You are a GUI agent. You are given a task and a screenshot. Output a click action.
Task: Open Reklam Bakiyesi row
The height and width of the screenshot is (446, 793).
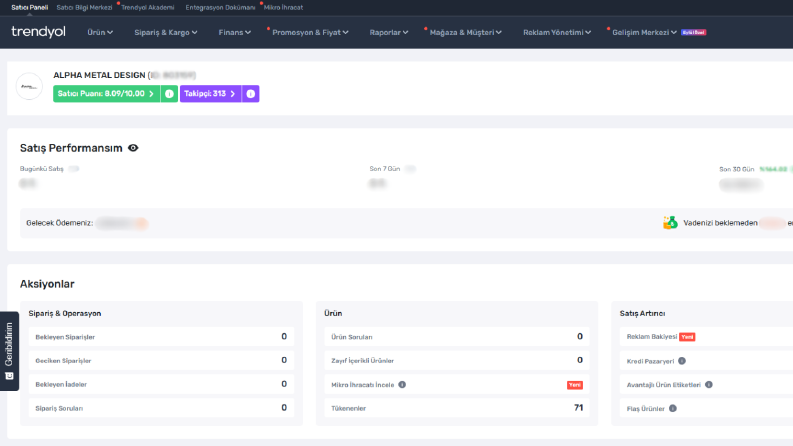click(x=707, y=337)
